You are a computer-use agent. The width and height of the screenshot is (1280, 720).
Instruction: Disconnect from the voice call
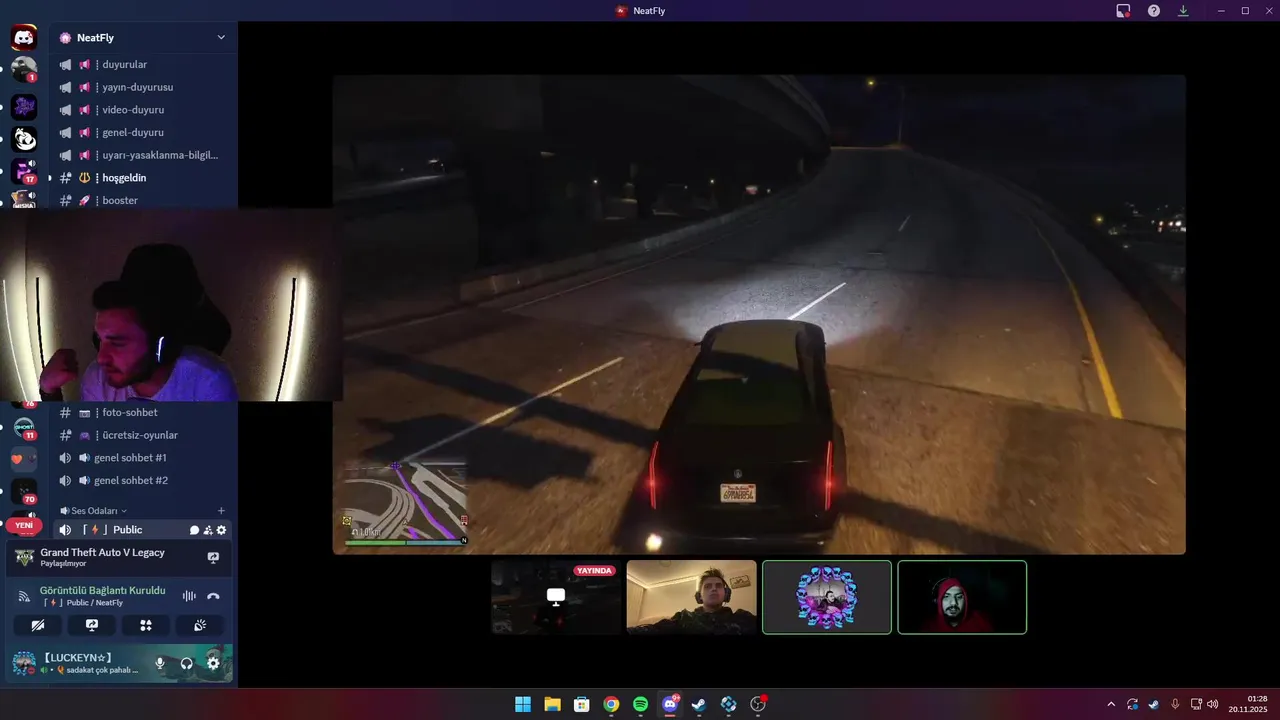pyautogui.click(x=213, y=596)
